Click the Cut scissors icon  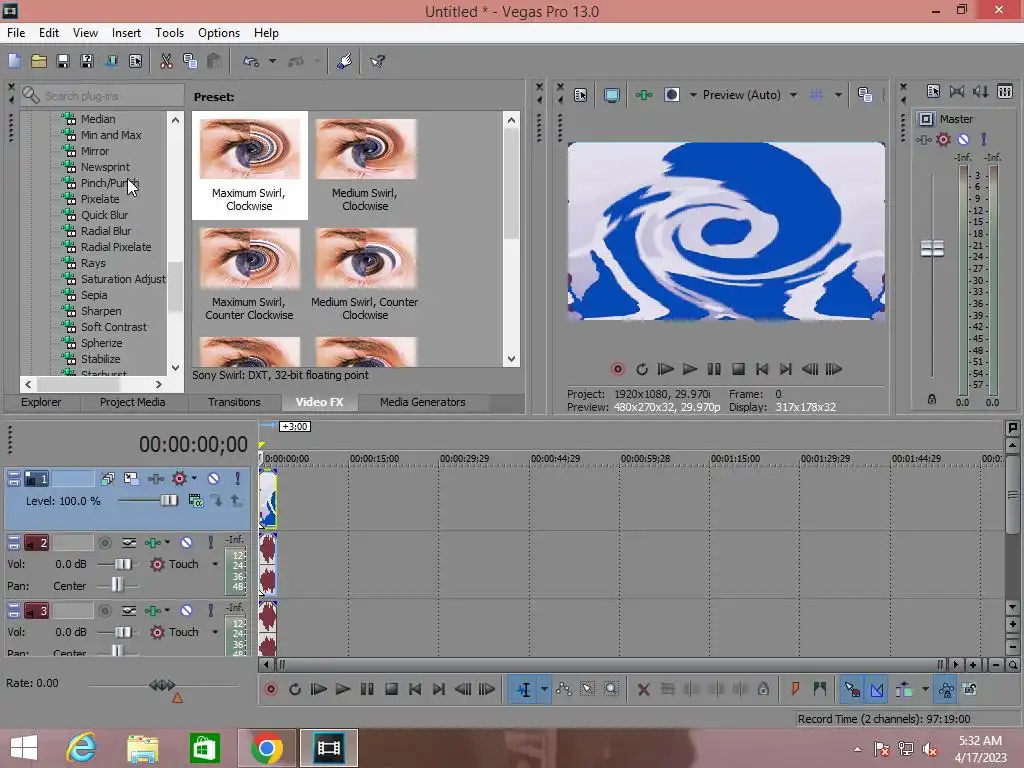point(166,61)
